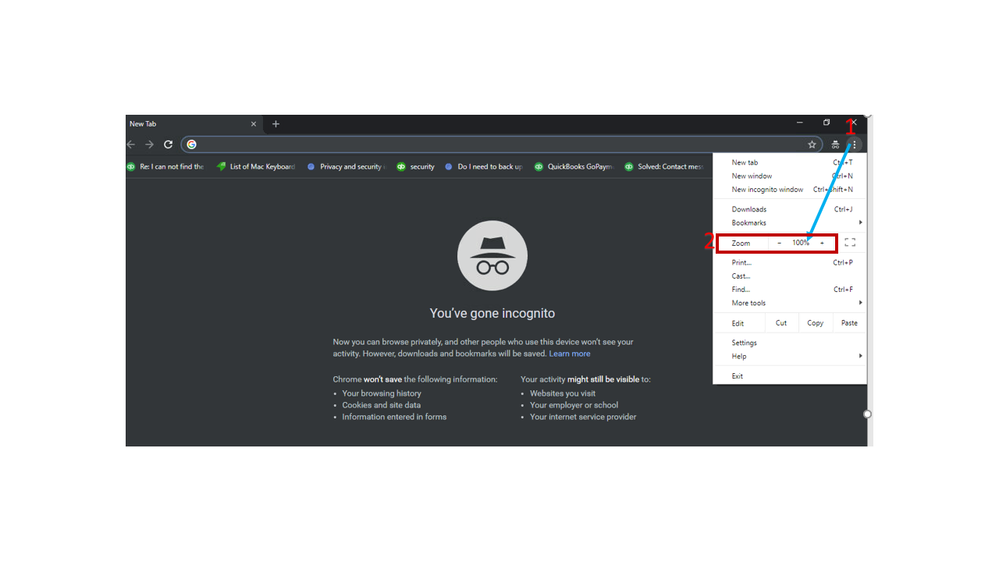
Task: Click the Google icon in the address bar
Action: click(192, 145)
